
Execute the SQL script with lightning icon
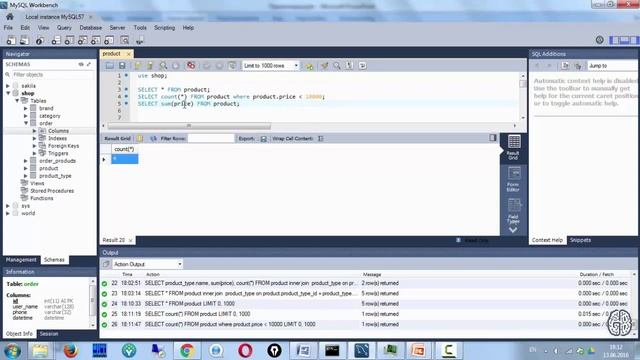[138, 65]
